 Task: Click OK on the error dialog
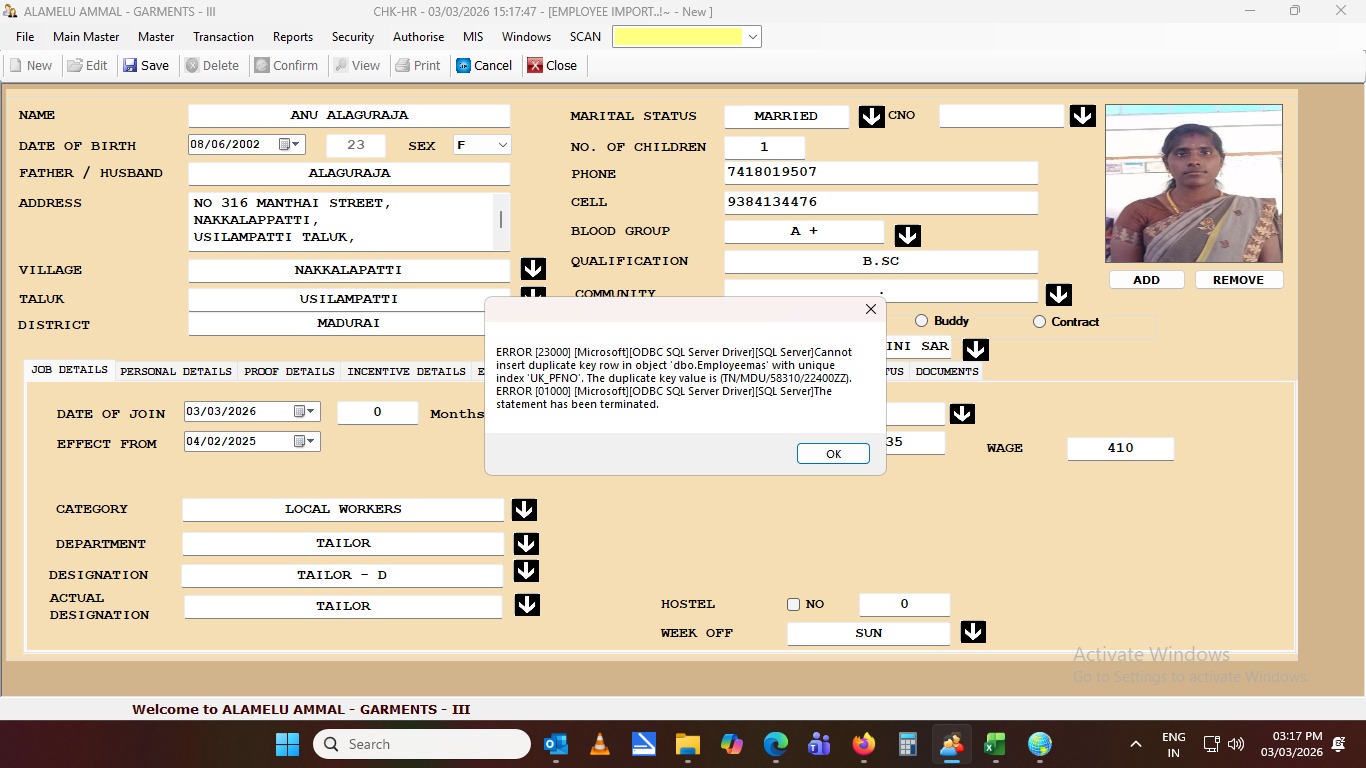tap(833, 454)
